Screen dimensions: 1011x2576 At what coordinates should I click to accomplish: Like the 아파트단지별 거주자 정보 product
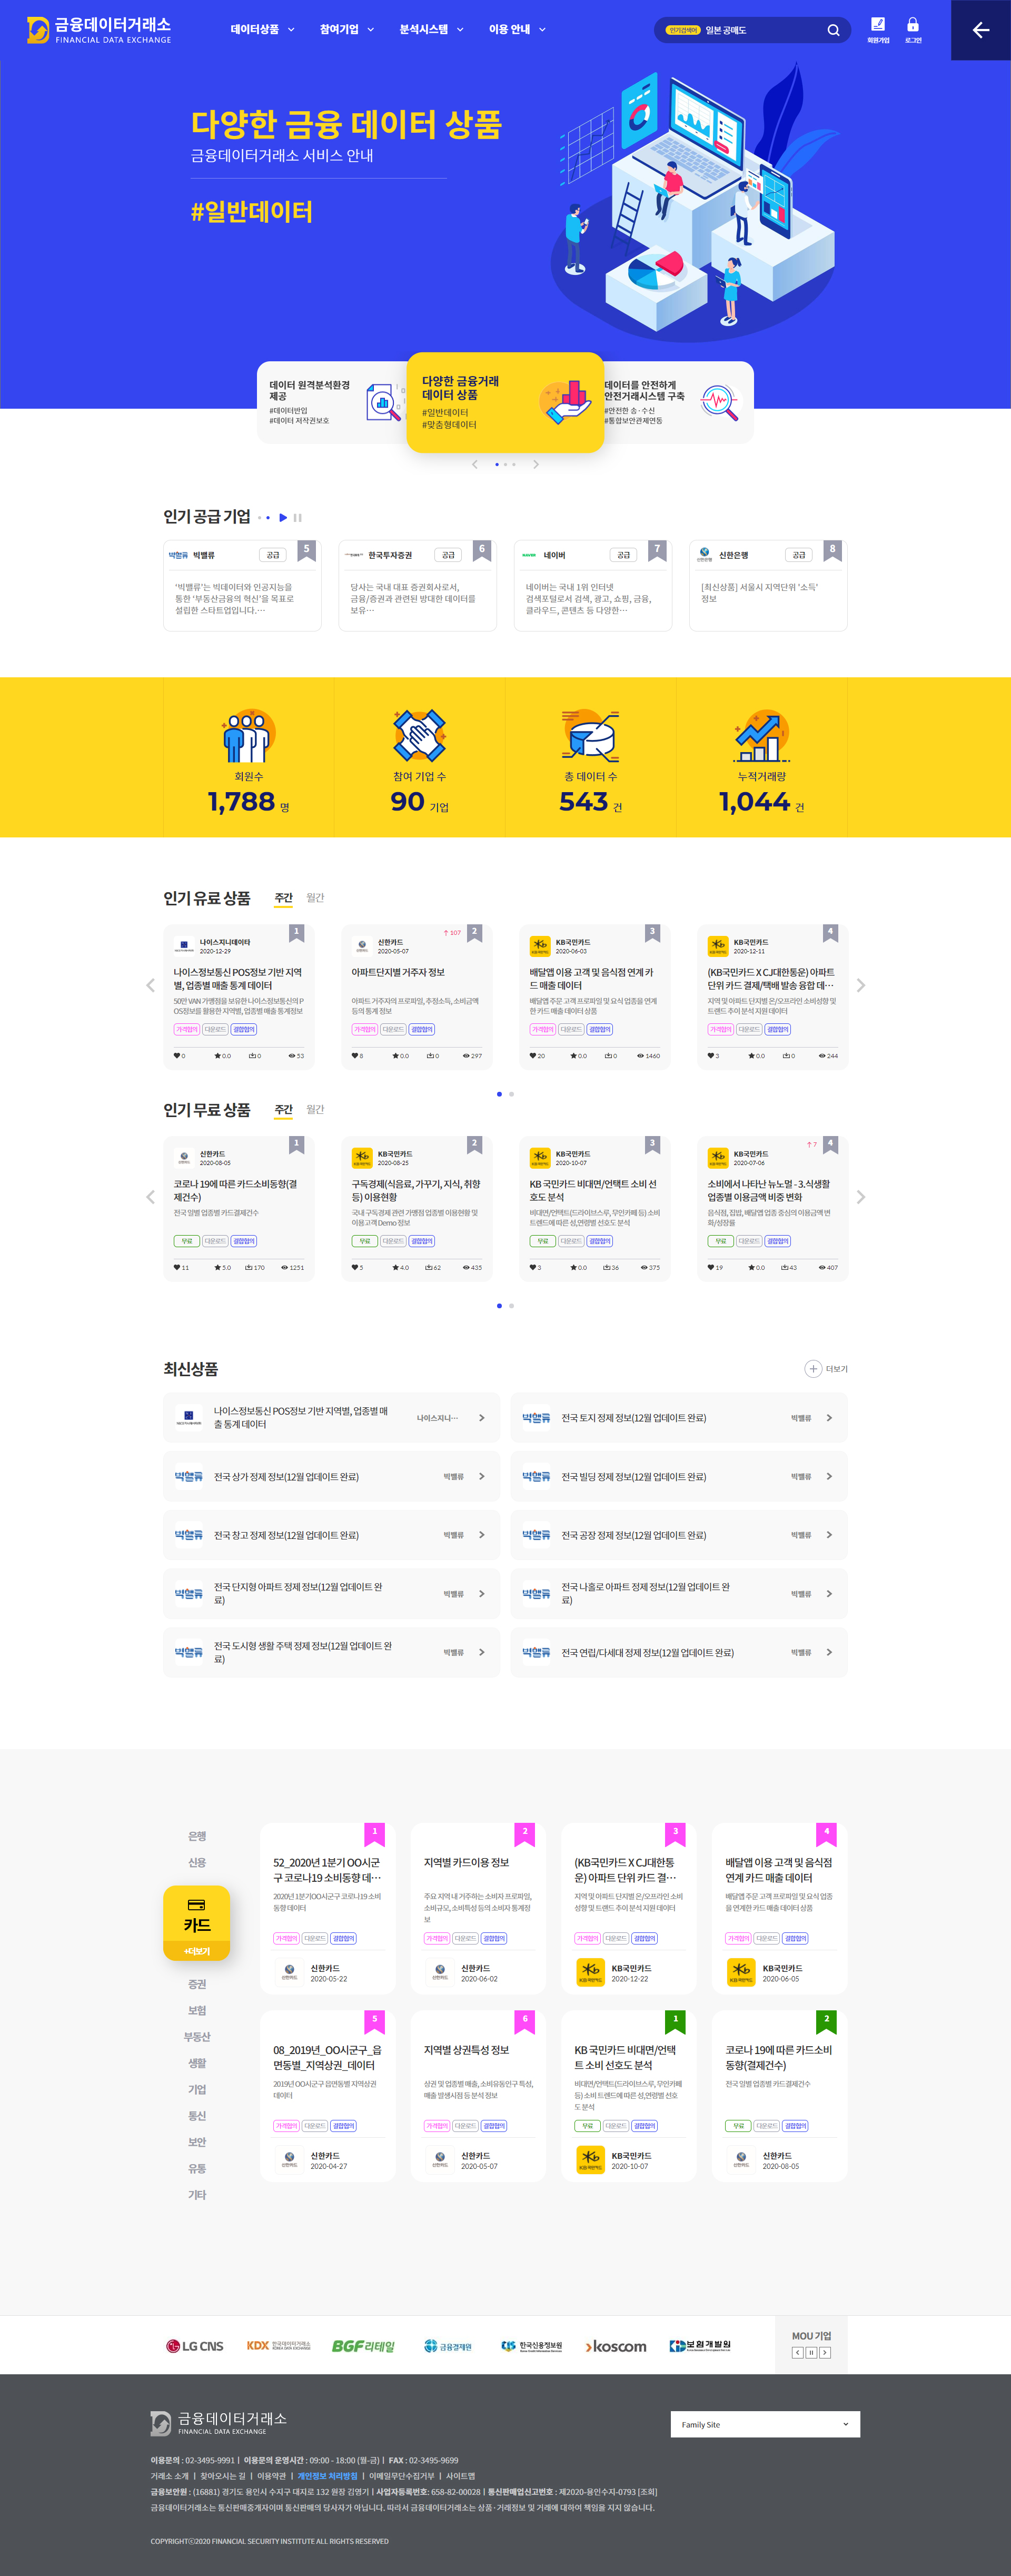coord(355,1056)
